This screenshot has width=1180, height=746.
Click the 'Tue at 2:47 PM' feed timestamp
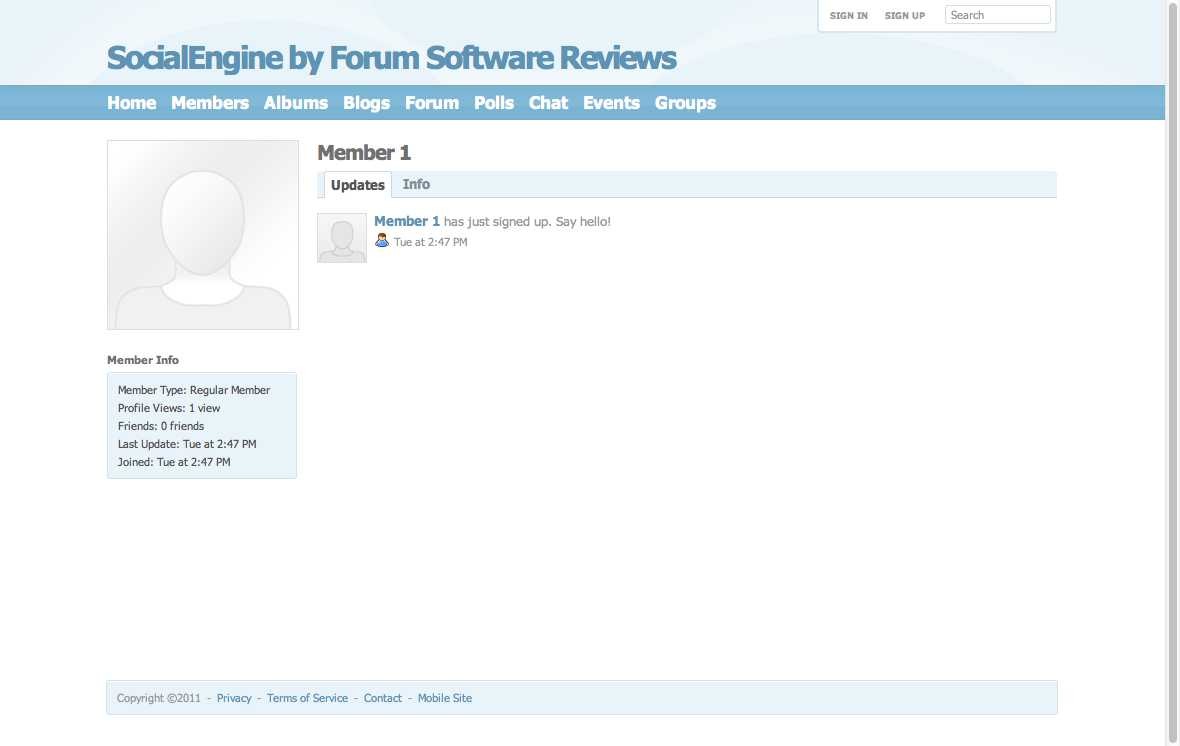click(x=430, y=242)
